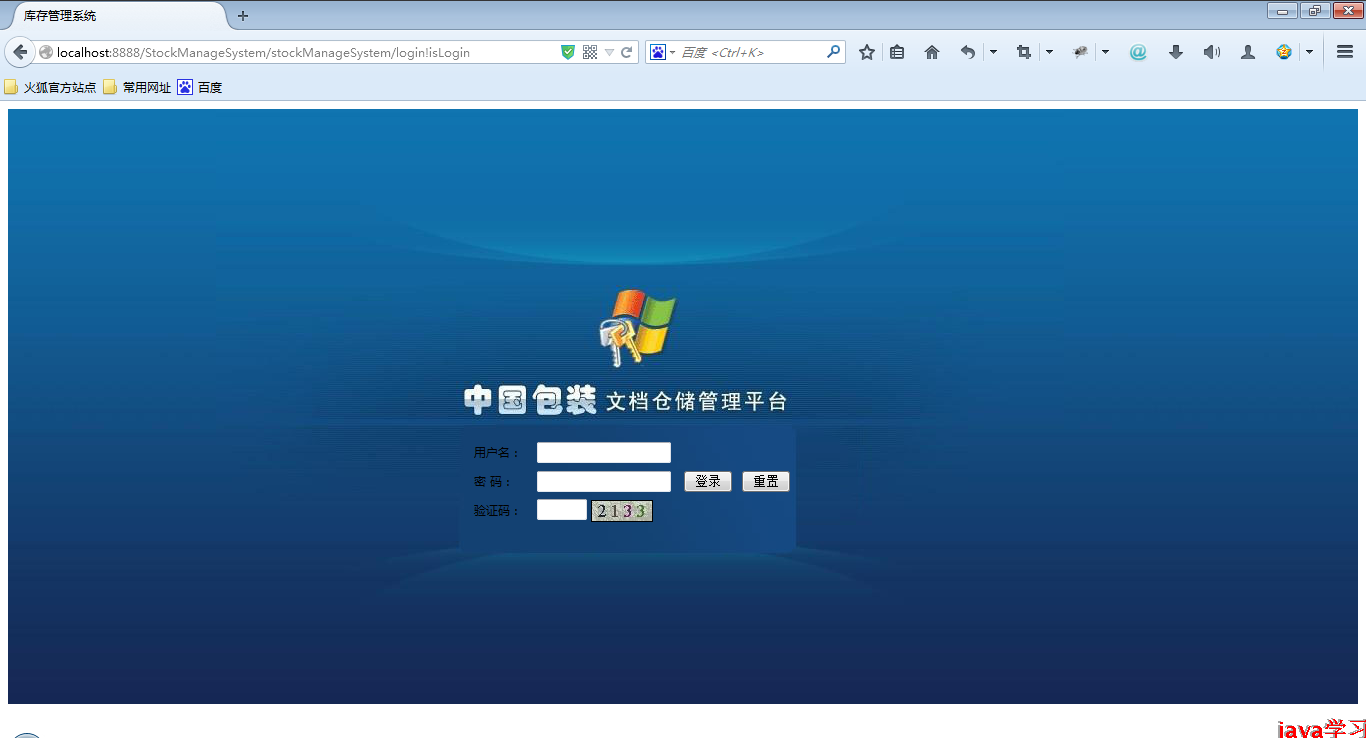Viewport: 1366px width, 738px height.
Task: Go back with the browser back arrow
Action: point(20,52)
